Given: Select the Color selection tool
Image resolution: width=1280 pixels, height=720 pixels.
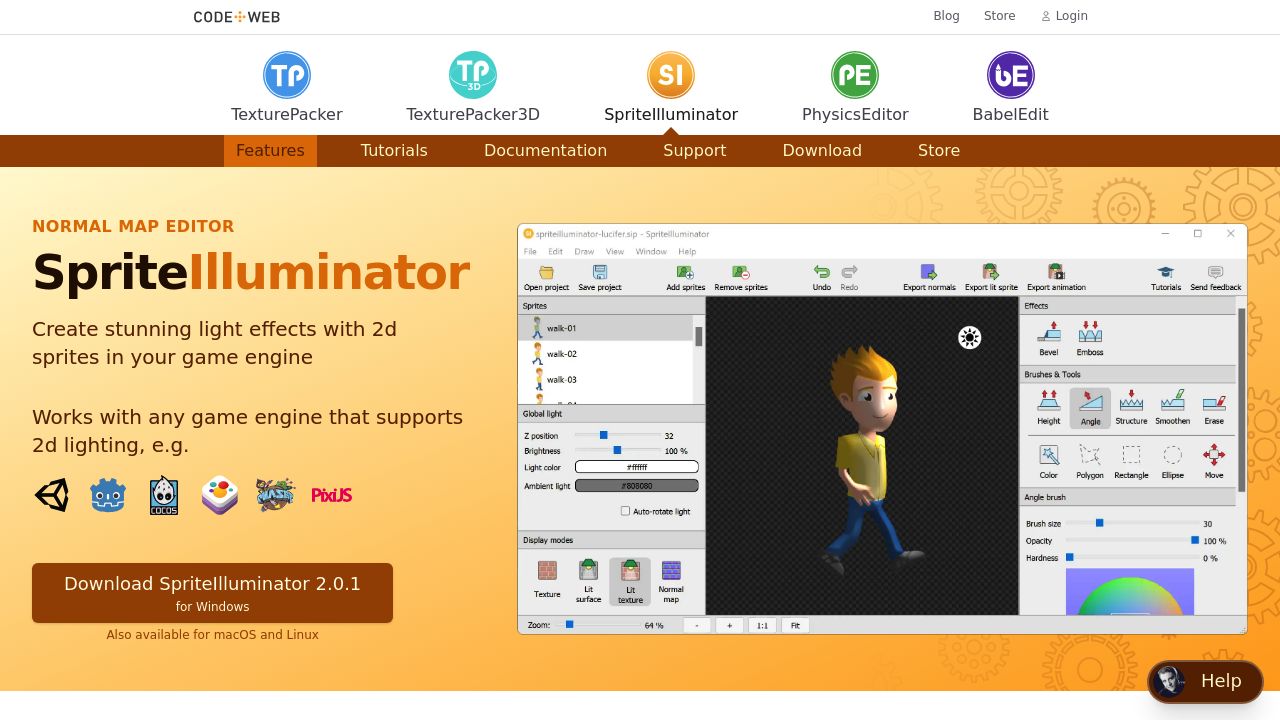Looking at the screenshot, I should click(x=1049, y=455).
